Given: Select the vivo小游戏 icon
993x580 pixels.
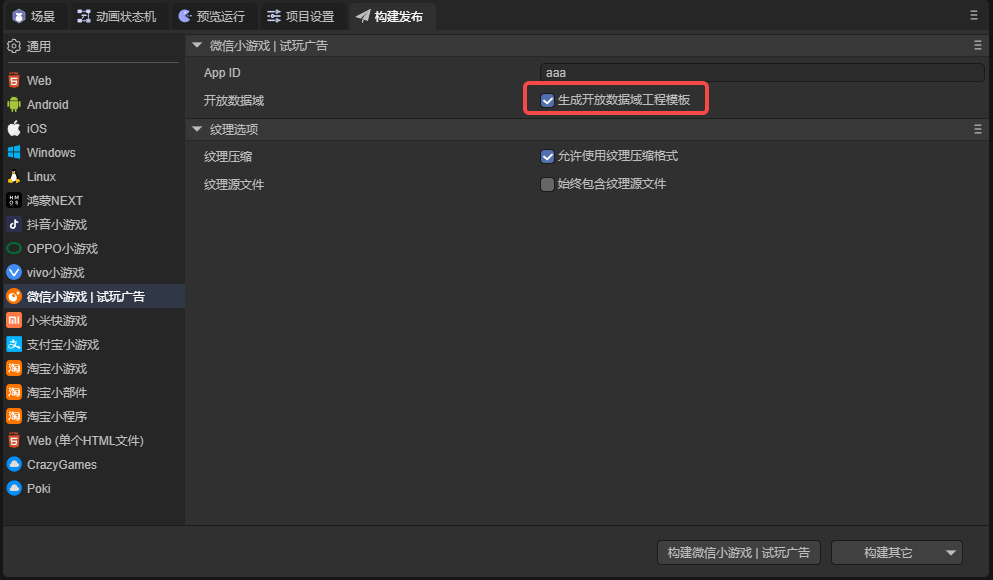Looking at the screenshot, I should 14,273.
